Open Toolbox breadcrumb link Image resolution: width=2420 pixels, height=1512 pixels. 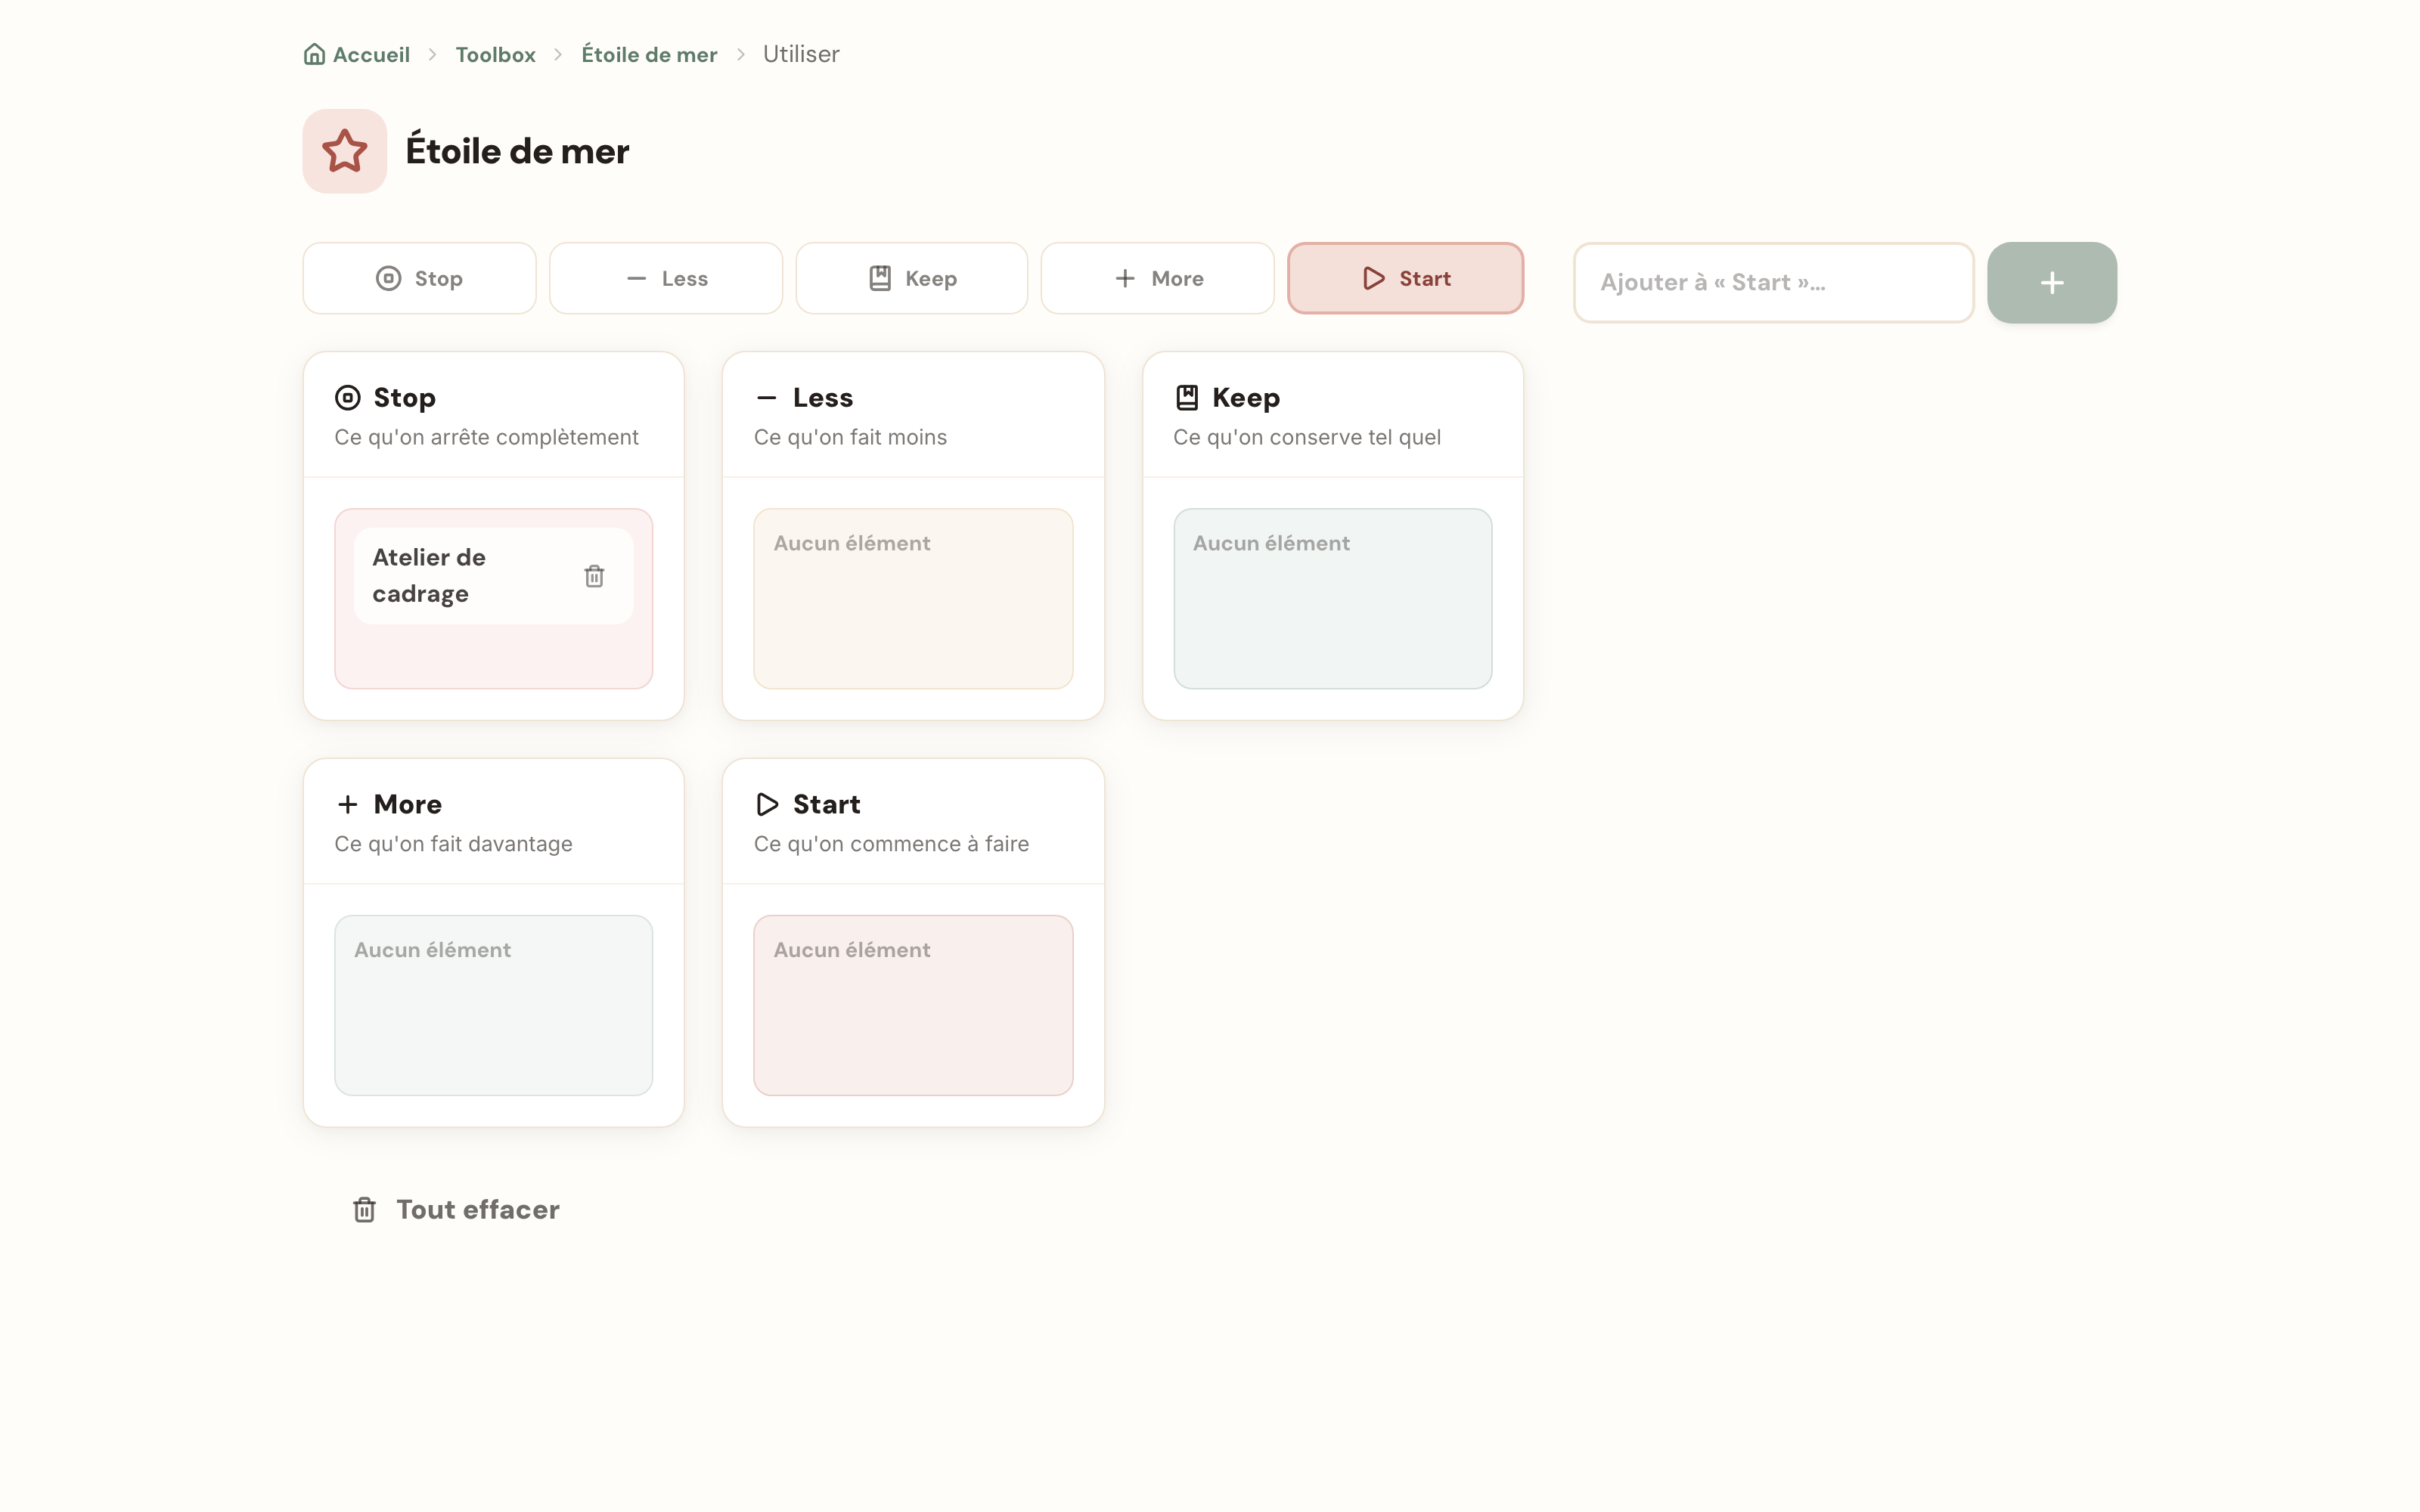(495, 54)
